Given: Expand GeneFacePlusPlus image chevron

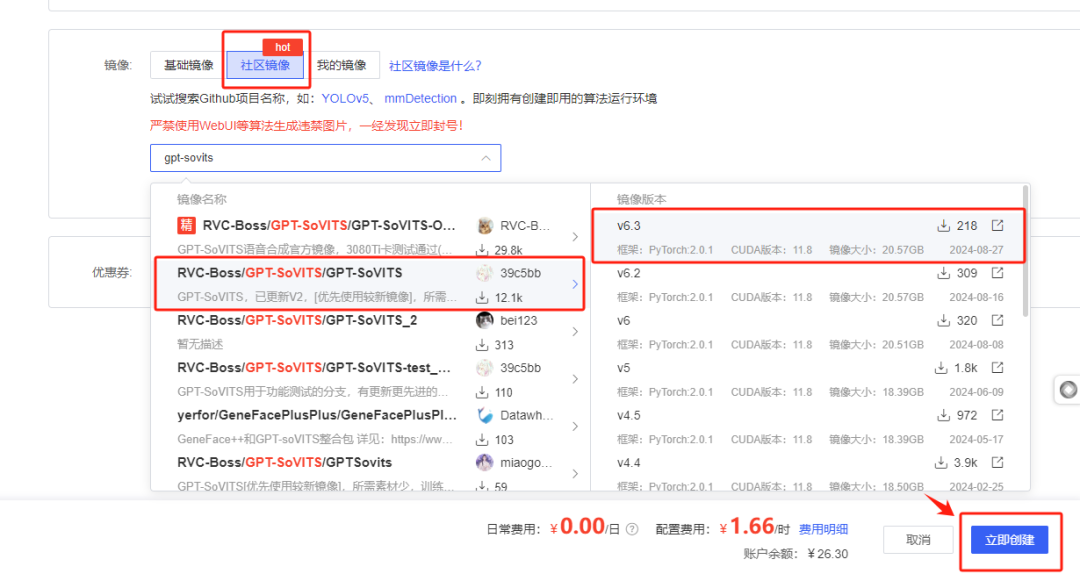Looking at the screenshot, I should [575, 427].
